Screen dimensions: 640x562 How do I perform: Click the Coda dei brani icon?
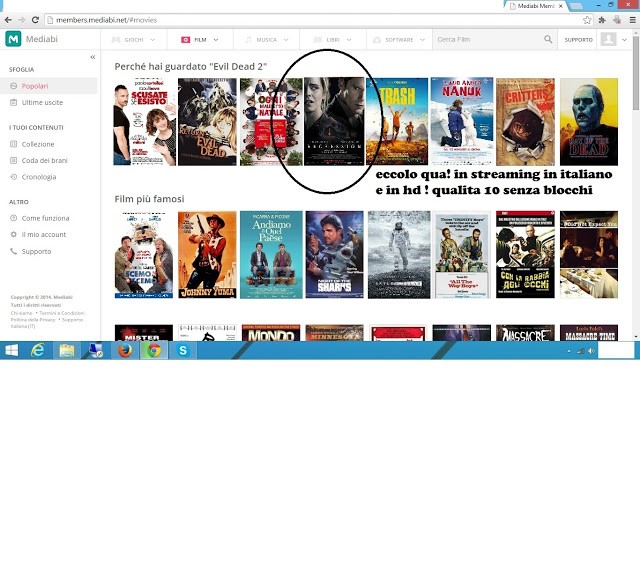13,160
